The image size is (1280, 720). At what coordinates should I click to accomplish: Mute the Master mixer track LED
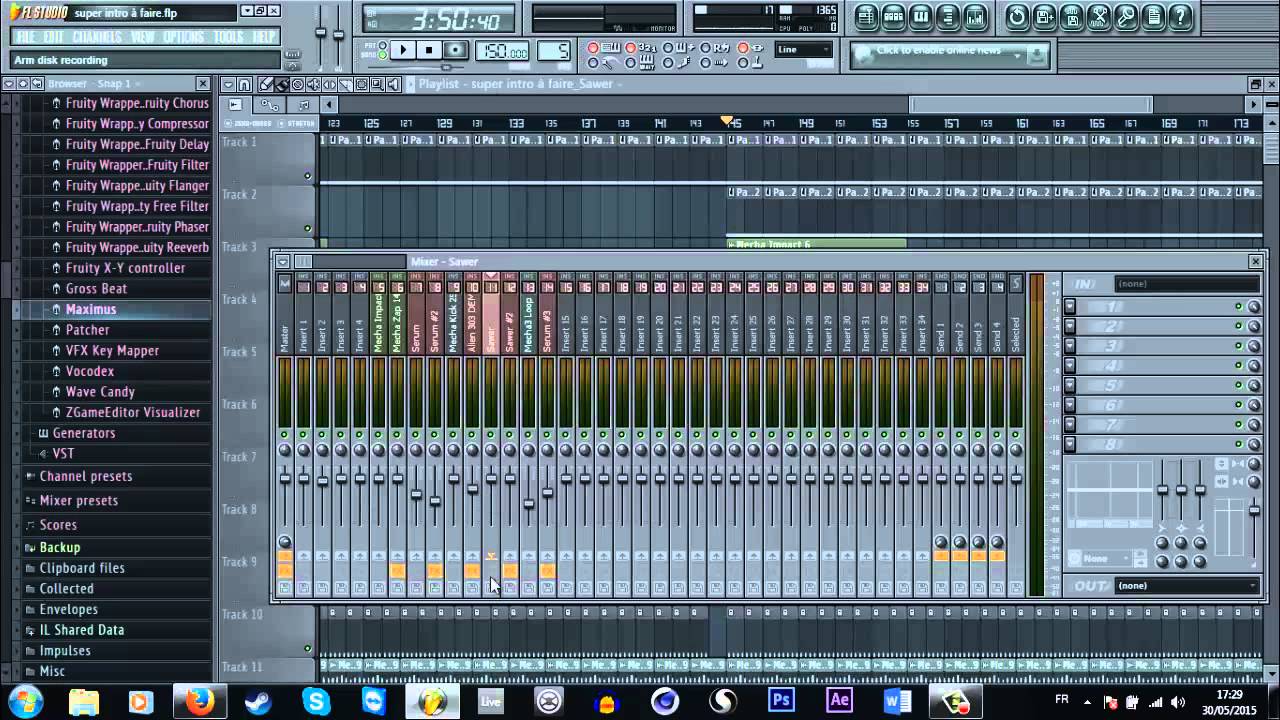tap(285, 435)
